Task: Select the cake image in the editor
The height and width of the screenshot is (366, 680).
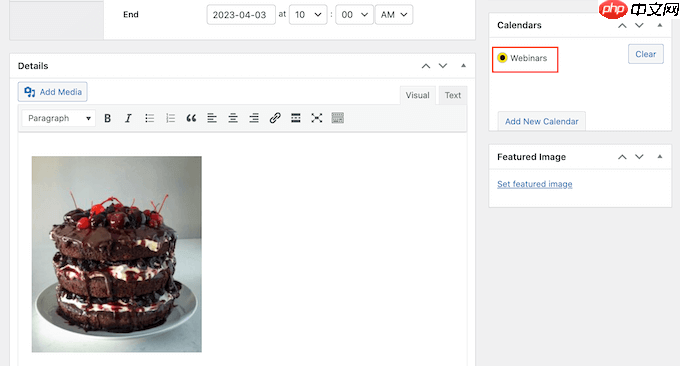Action: [117, 254]
